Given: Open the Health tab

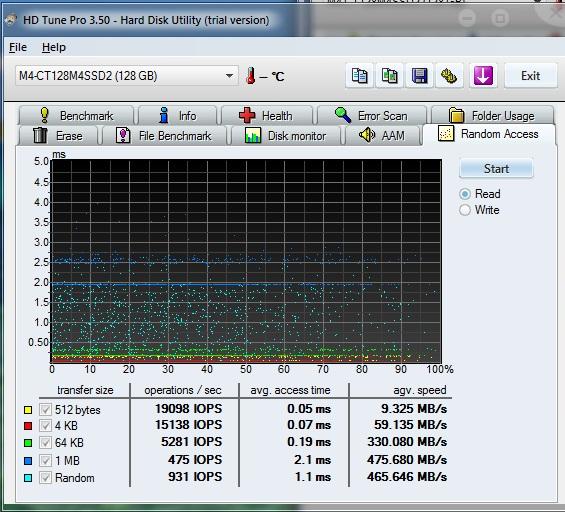Looking at the screenshot, I should pyautogui.click(x=267, y=116).
